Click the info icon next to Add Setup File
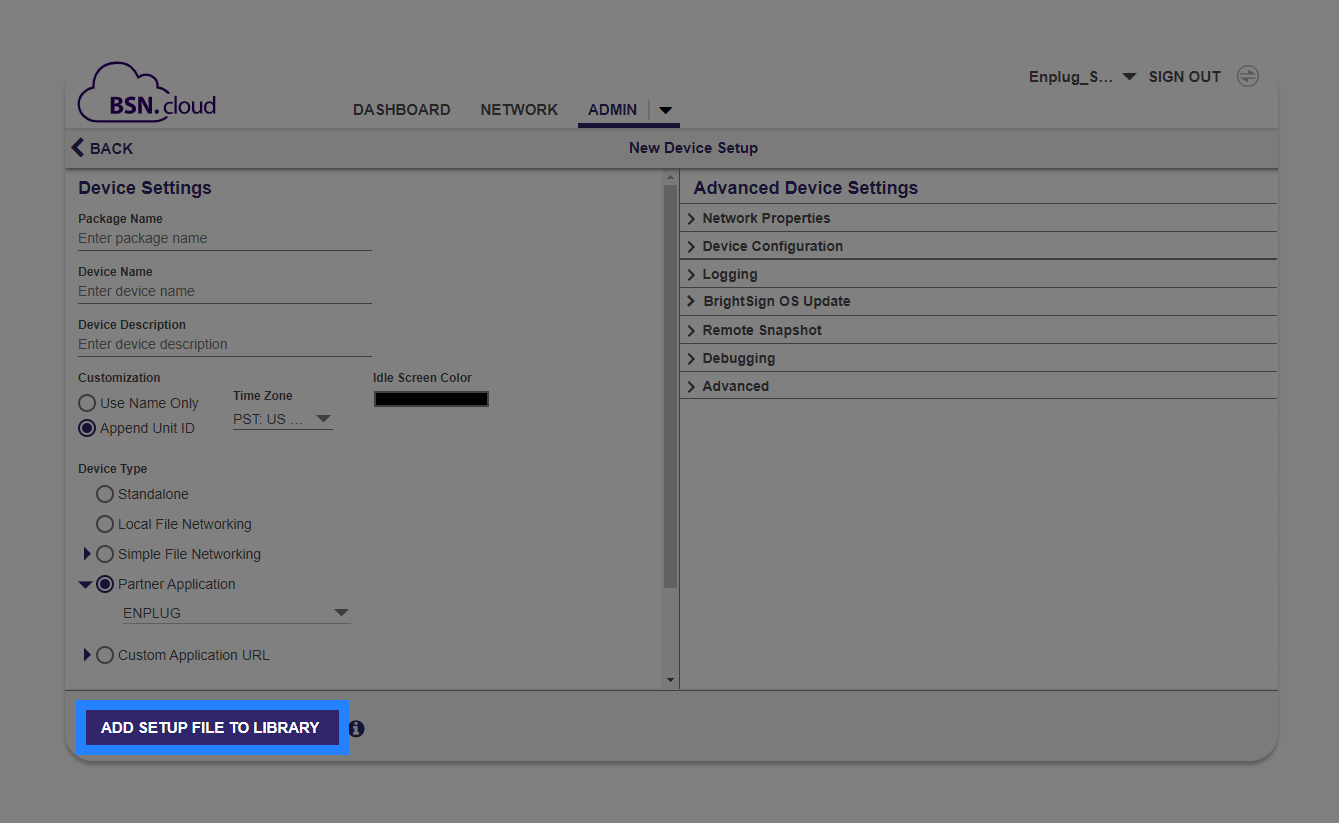1339x823 pixels. click(356, 728)
